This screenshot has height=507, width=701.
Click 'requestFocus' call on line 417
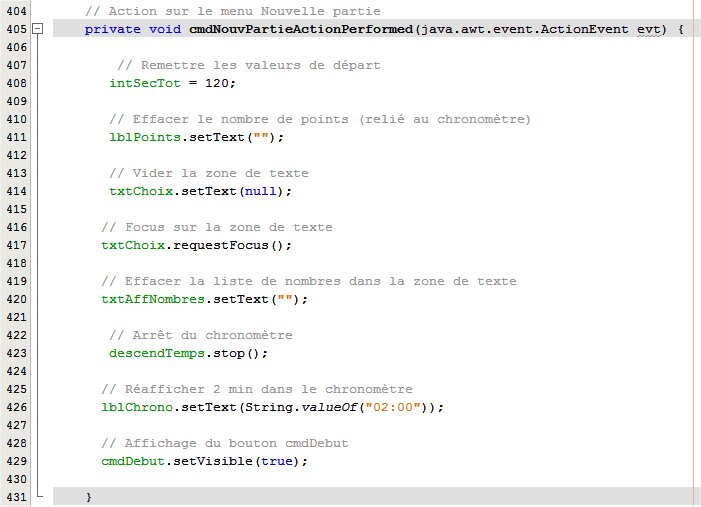click(x=221, y=245)
